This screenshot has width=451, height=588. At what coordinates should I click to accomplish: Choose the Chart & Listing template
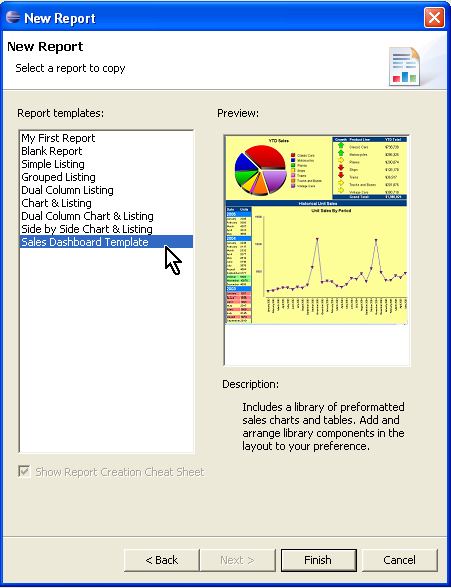tap(56, 203)
